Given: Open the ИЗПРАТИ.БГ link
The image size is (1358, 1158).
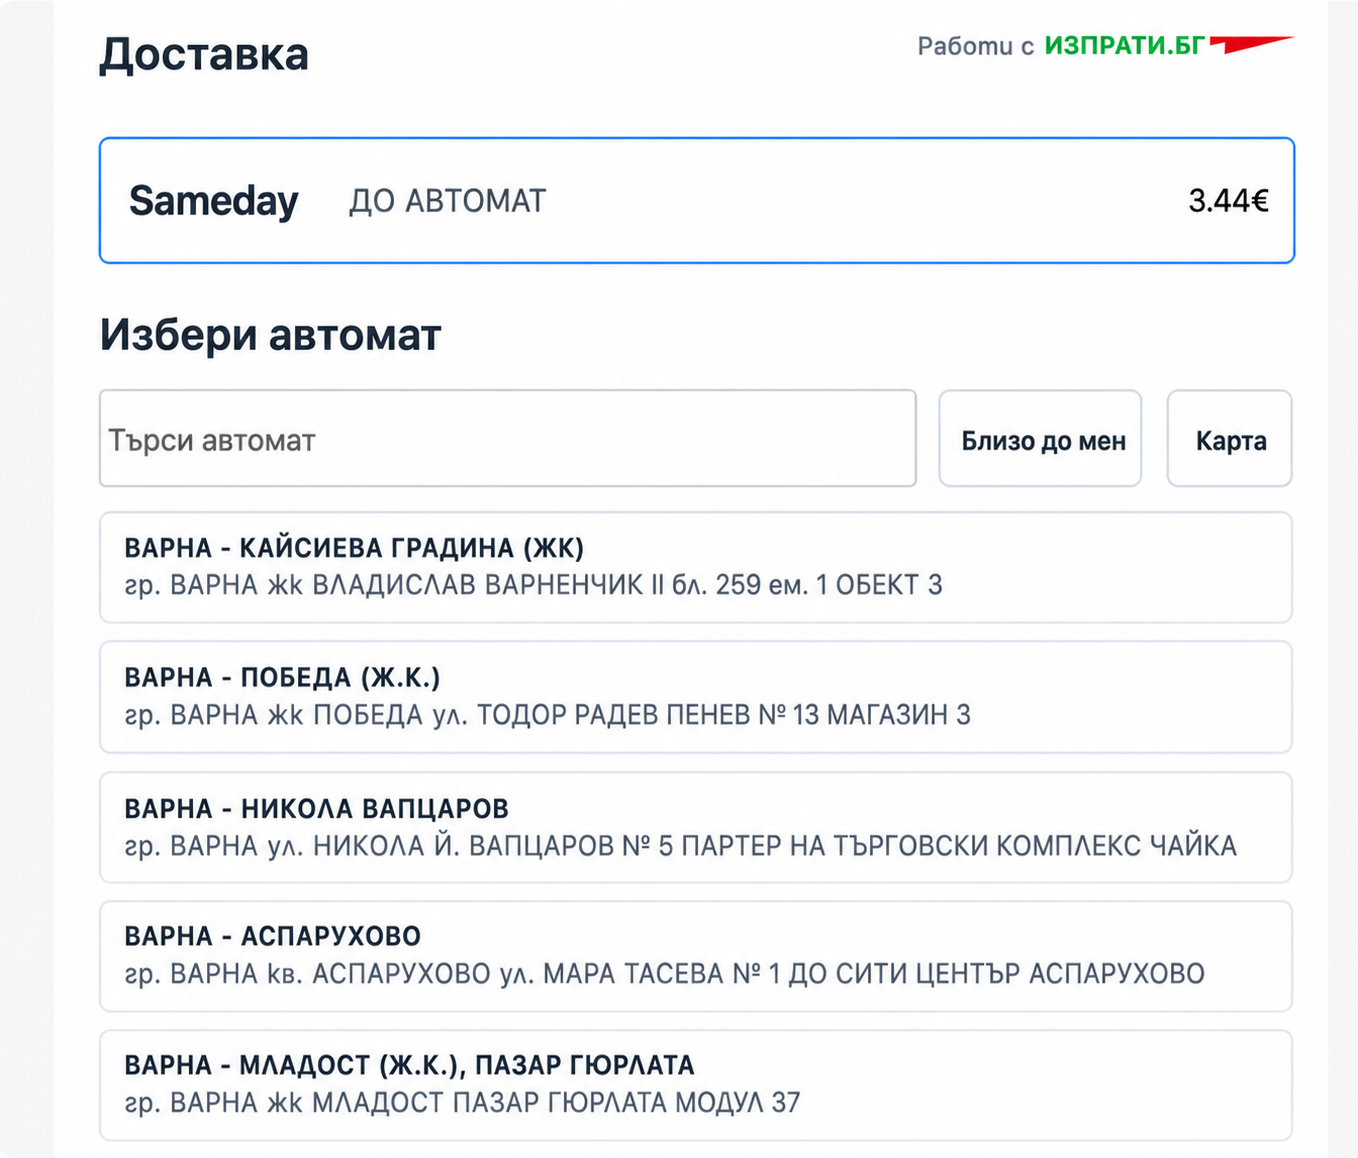Looking at the screenshot, I should 1124,46.
